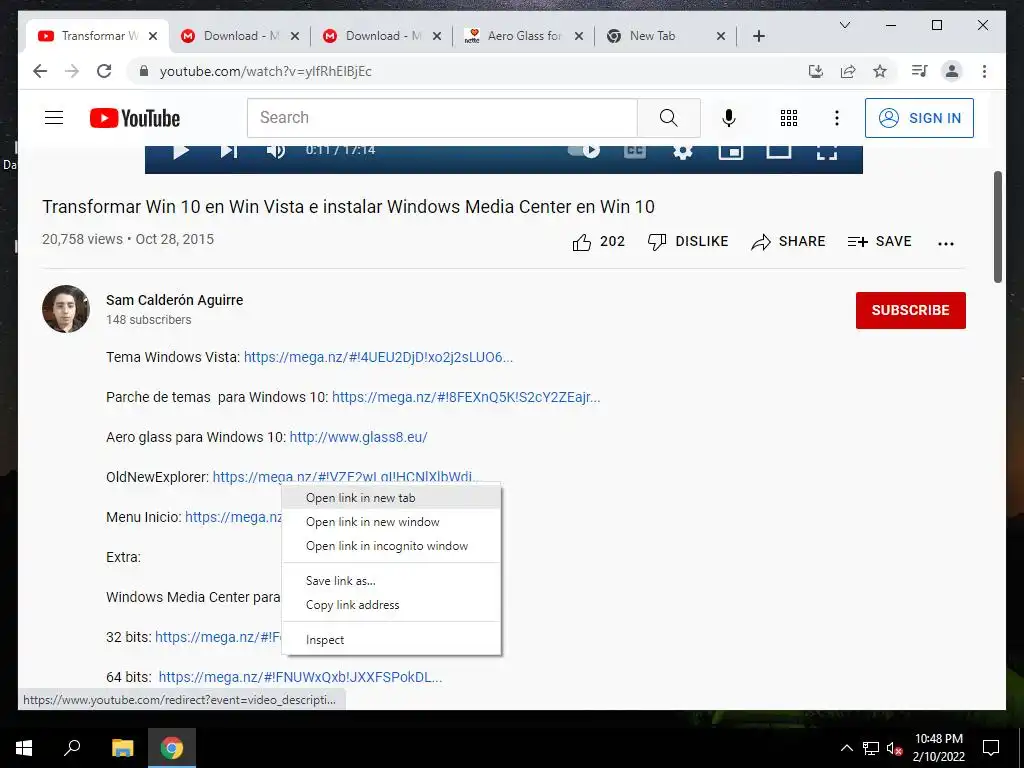Open Sam Calderón Aguirre channel name

174,300
